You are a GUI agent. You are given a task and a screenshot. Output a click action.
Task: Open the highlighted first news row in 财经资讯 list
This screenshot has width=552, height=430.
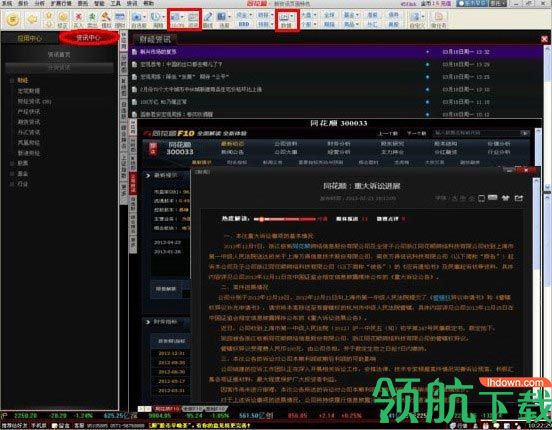point(336,52)
